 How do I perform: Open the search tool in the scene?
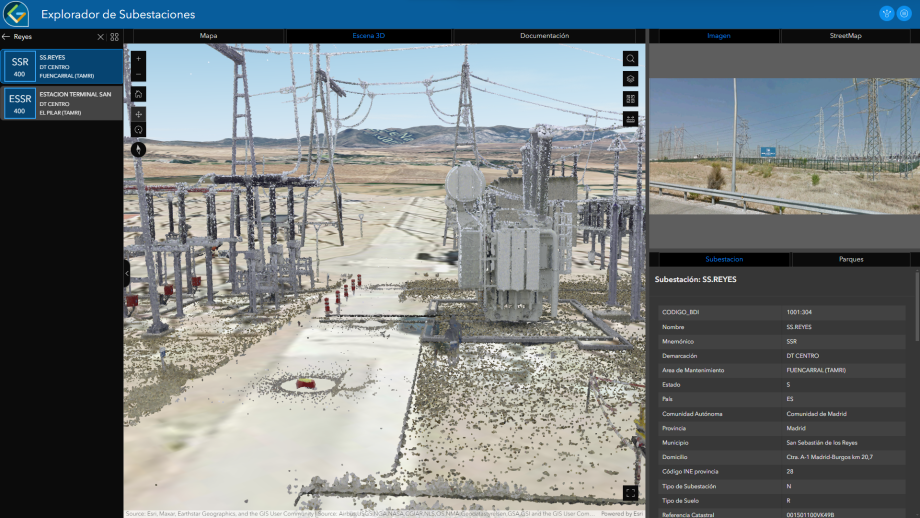[630, 58]
